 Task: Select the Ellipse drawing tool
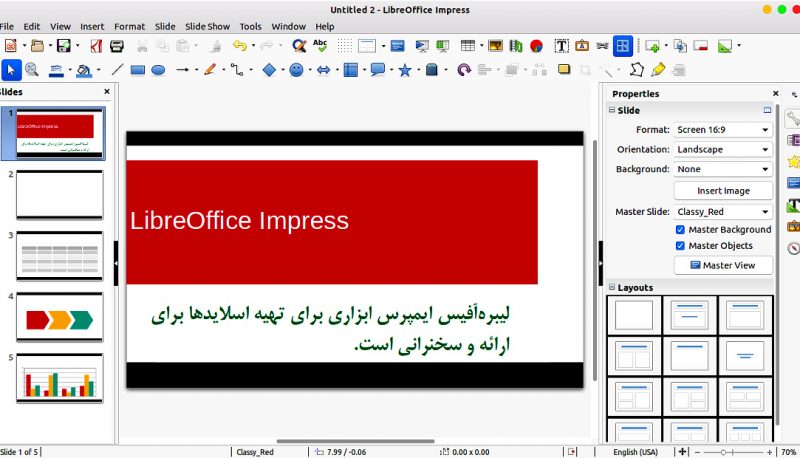(x=158, y=70)
